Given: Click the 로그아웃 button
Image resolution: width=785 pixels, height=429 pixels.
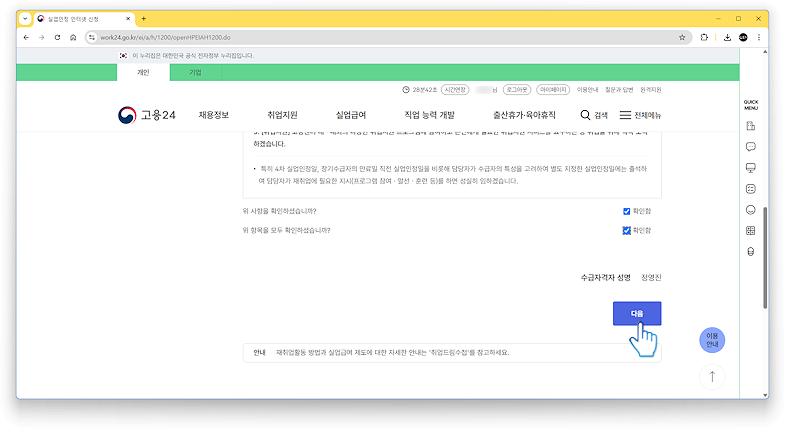Looking at the screenshot, I should [x=517, y=90].
